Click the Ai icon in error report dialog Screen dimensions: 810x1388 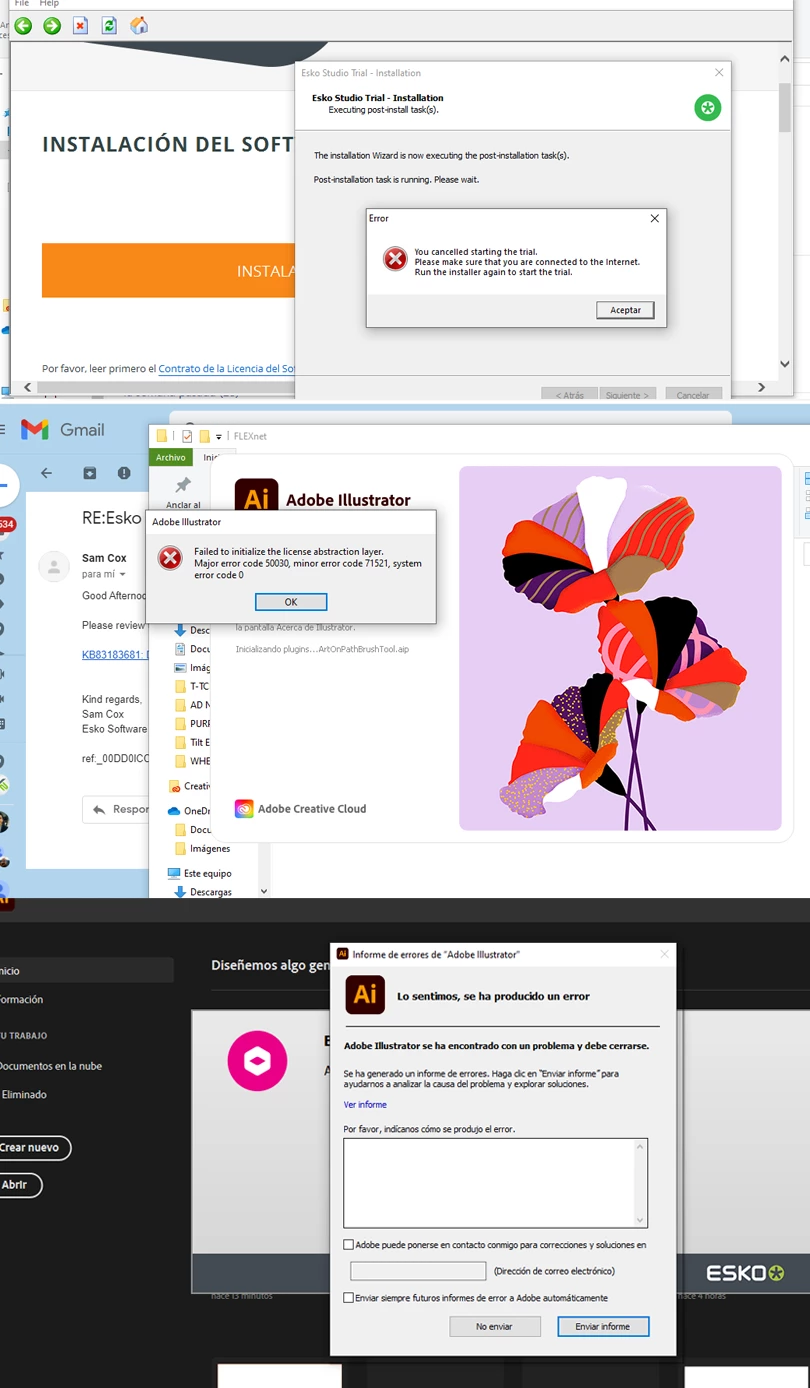click(365, 995)
